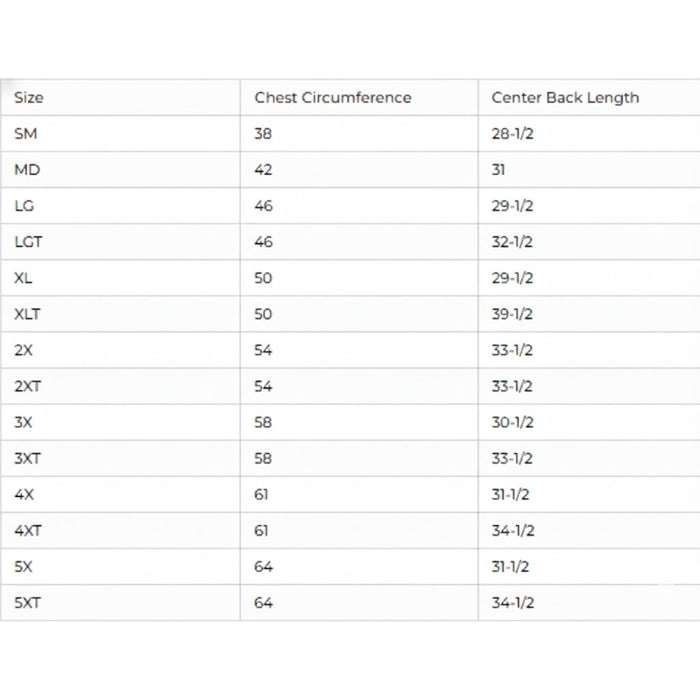Click the XL size label
The height and width of the screenshot is (700, 700).
[24, 278]
